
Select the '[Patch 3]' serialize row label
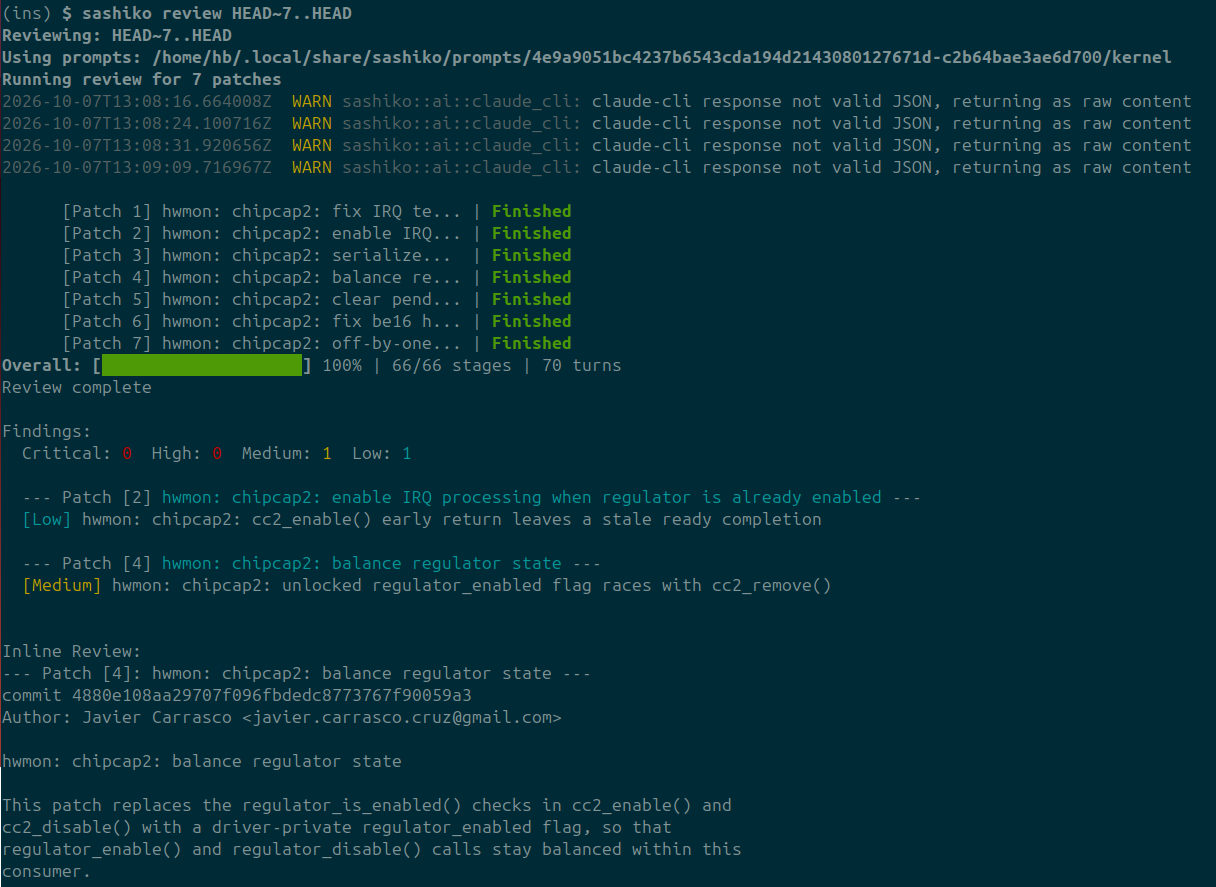tap(257, 255)
